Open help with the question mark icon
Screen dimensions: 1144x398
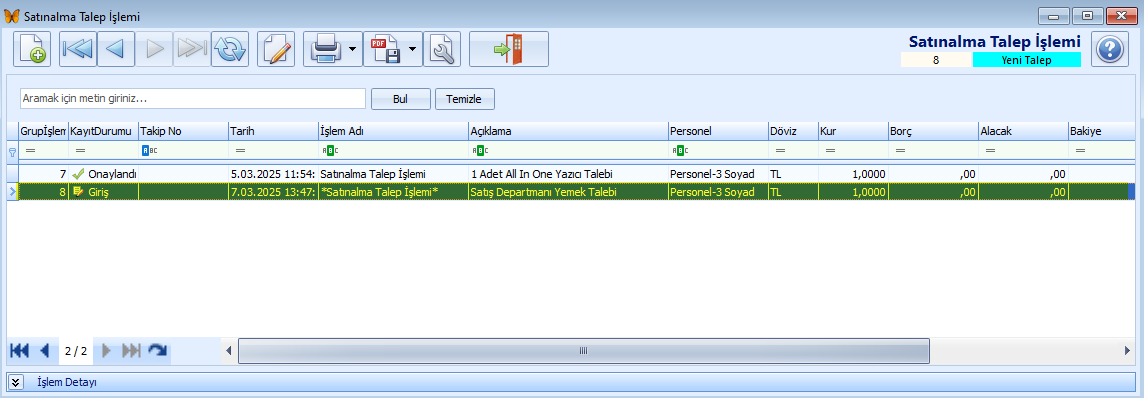coord(1110,50)
